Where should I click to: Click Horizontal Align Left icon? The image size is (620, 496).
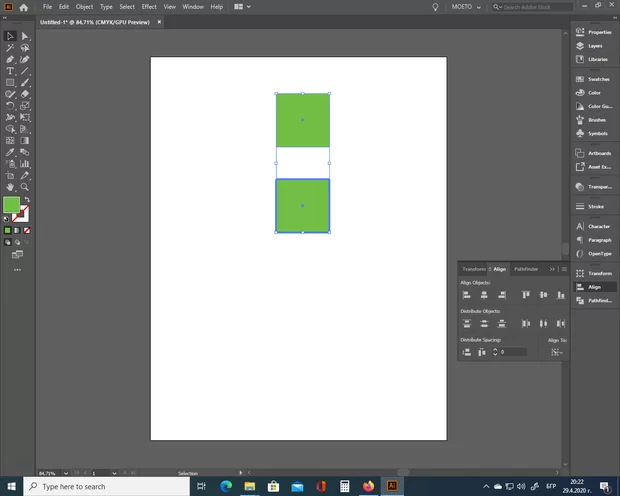point(467,295)
